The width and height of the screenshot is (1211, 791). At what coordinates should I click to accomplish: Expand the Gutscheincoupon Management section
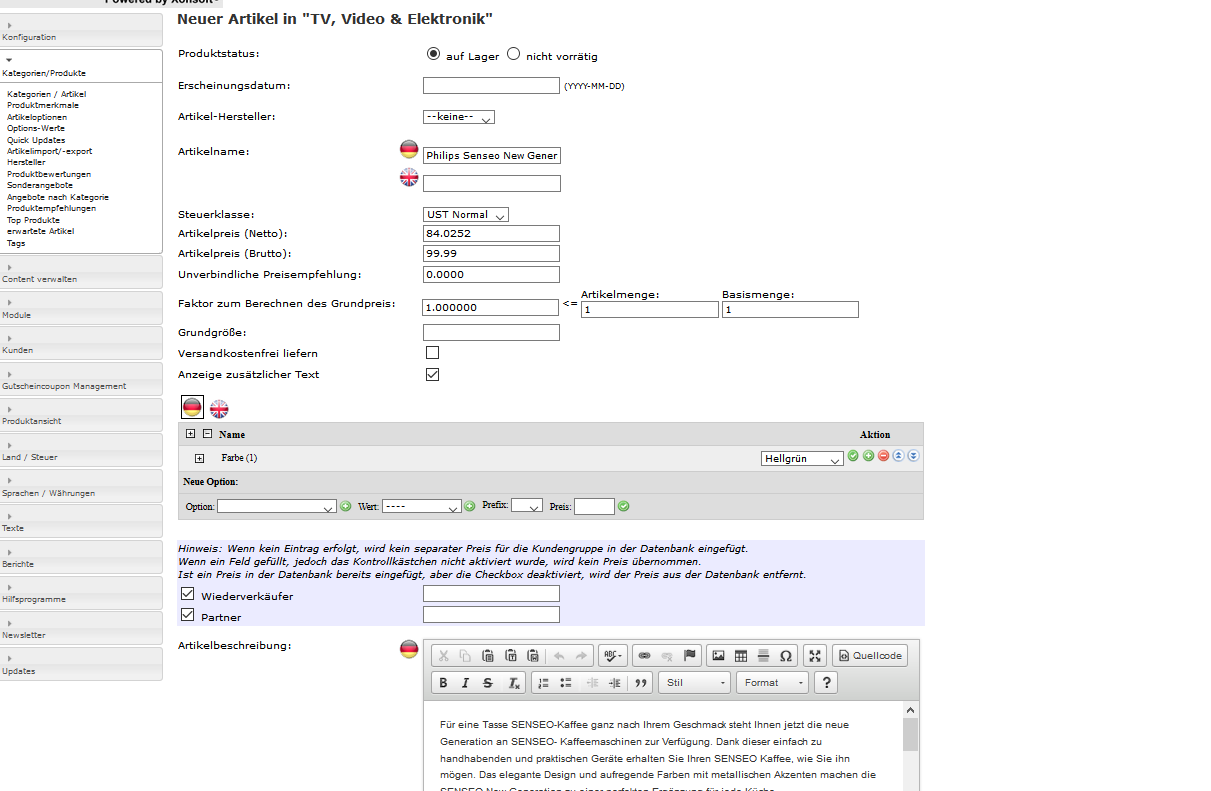[x=81, y=379]
